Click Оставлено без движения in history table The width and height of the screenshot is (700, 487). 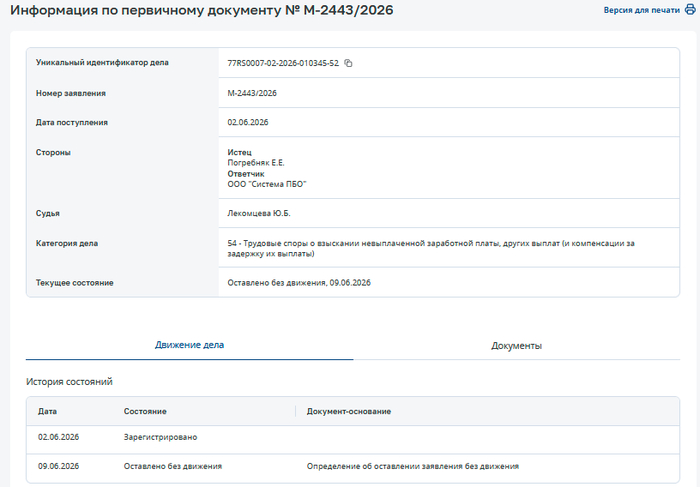173,466
